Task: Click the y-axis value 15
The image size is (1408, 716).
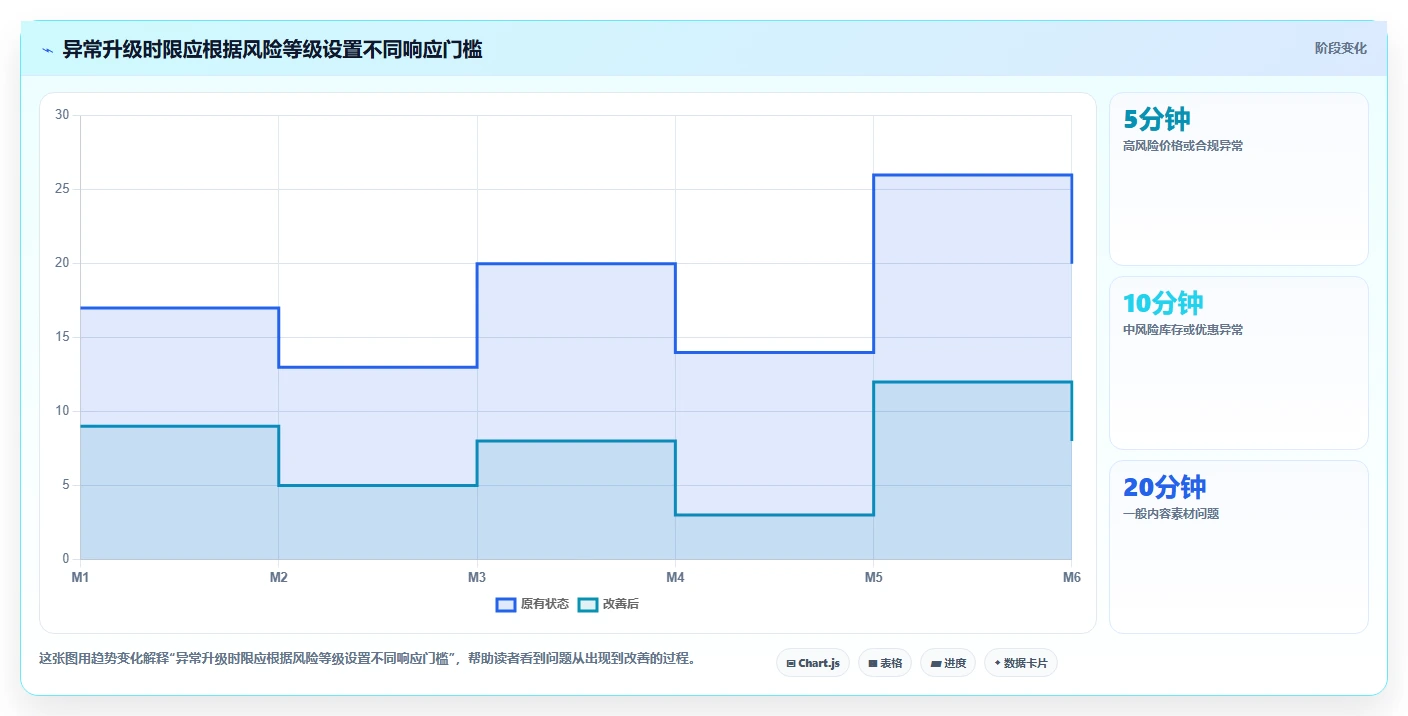Action: [62, 337]
